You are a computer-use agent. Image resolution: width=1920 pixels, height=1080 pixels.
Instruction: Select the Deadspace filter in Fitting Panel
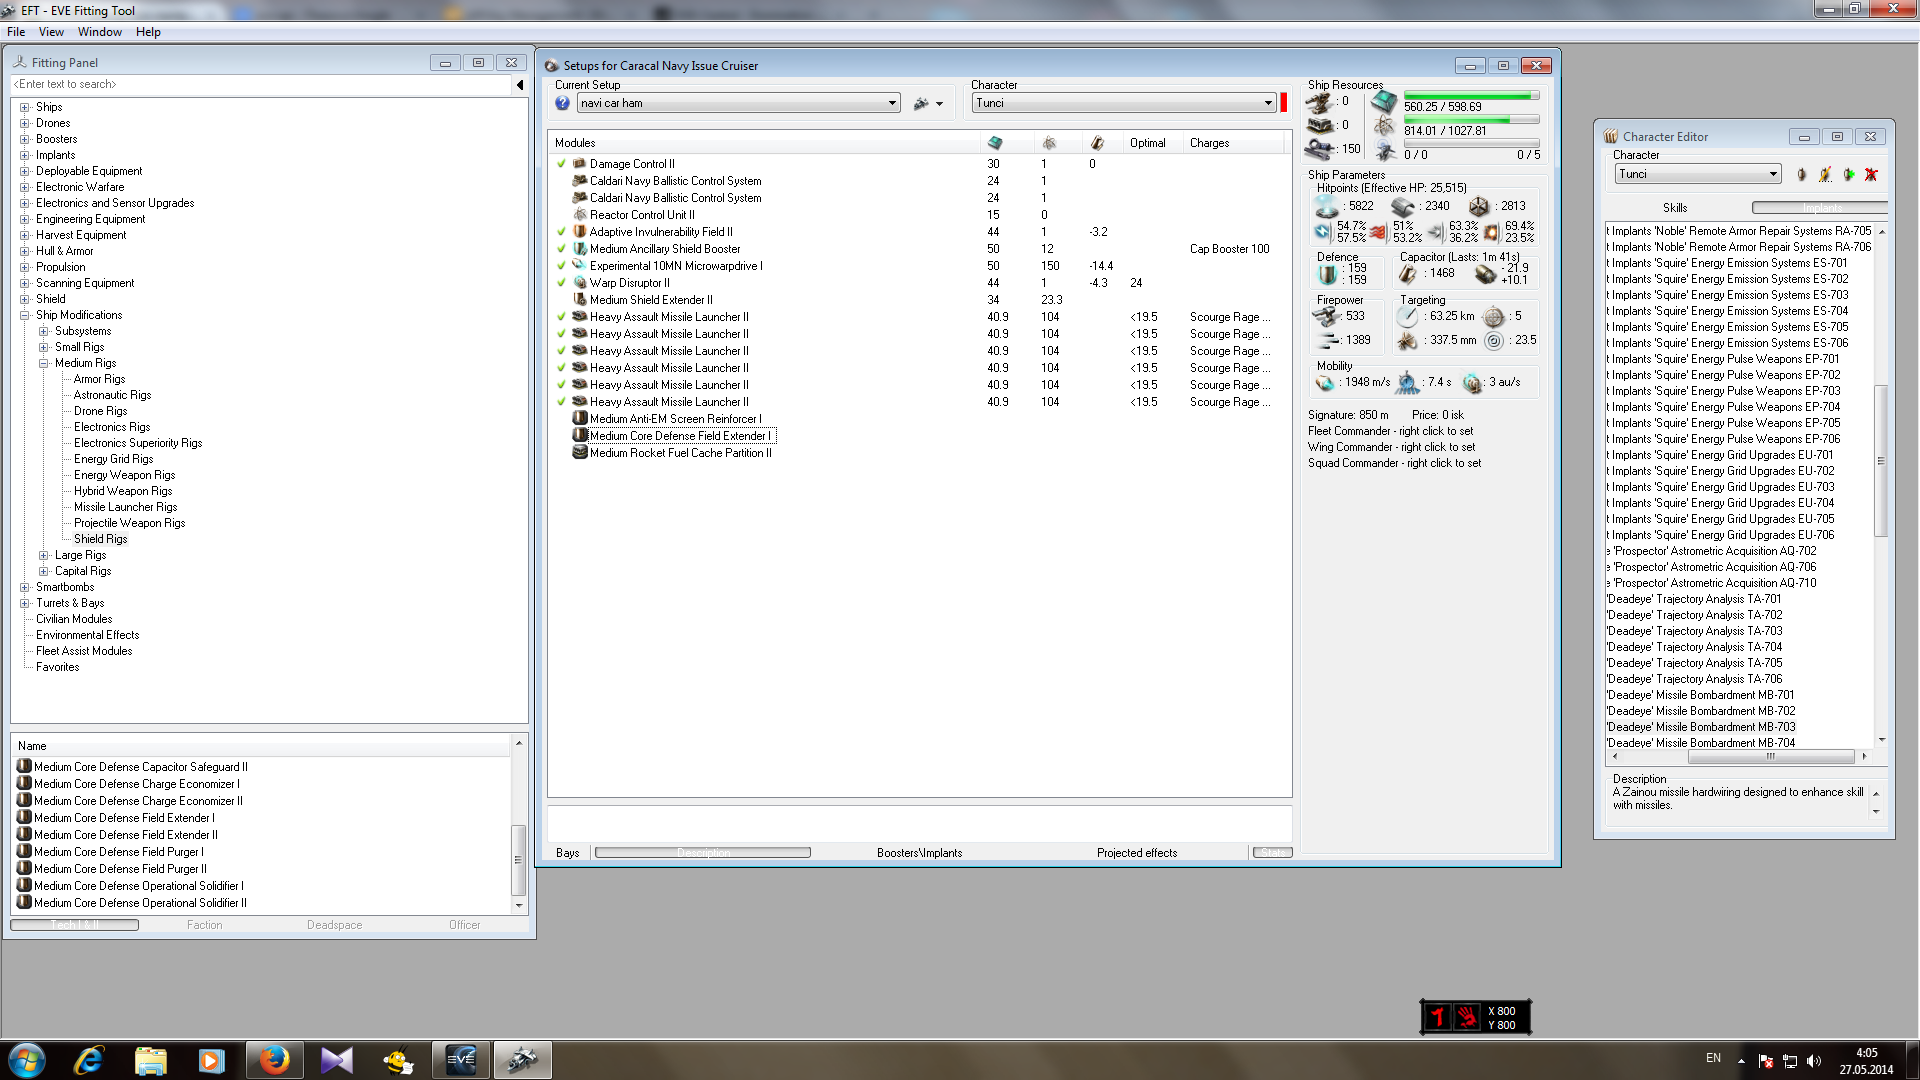tap(335, 925)
